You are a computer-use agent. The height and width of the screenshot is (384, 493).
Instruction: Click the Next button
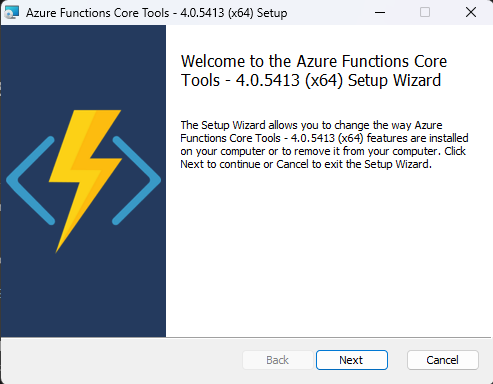coord(352,360)
